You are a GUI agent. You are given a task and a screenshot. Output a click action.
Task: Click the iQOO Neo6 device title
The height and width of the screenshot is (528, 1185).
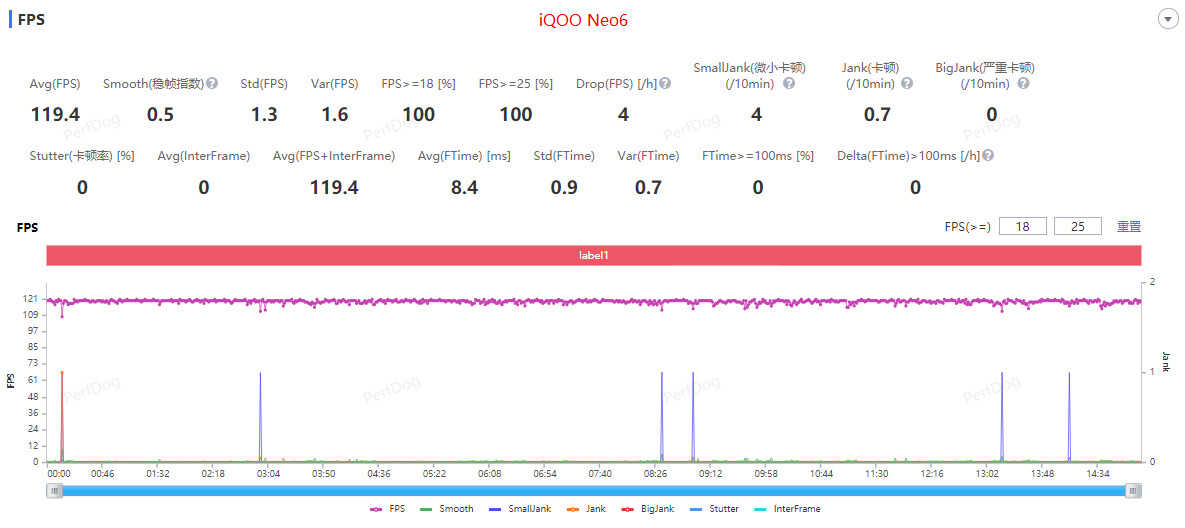(583, 20)
